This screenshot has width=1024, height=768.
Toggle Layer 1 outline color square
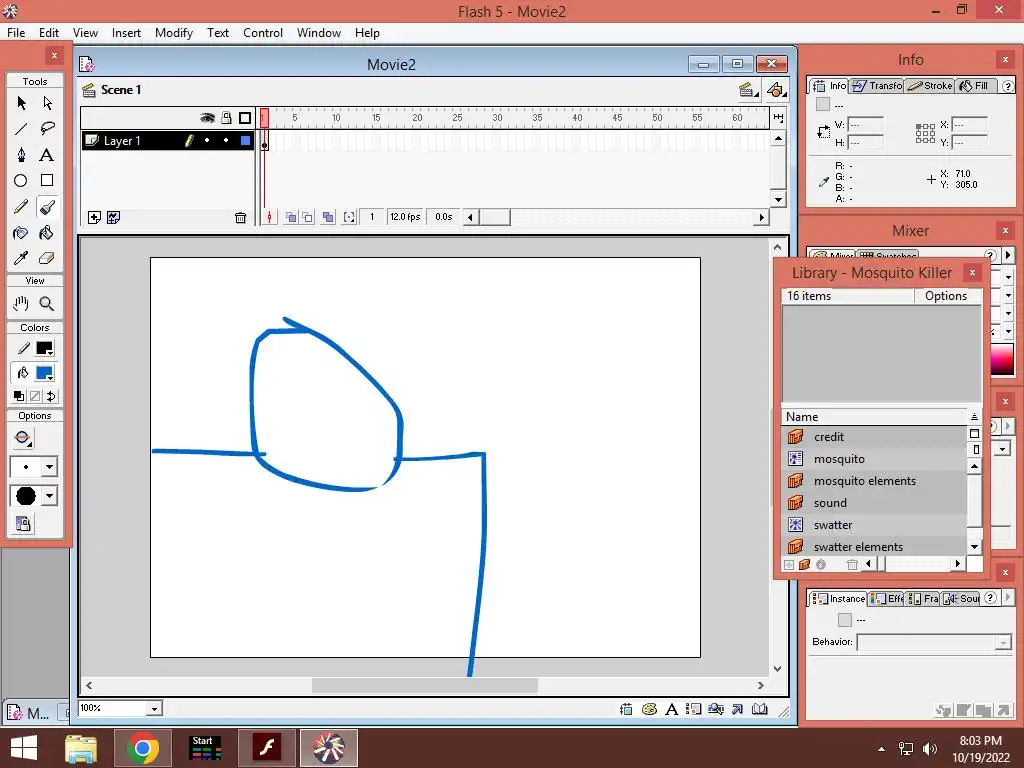(246, 140)
